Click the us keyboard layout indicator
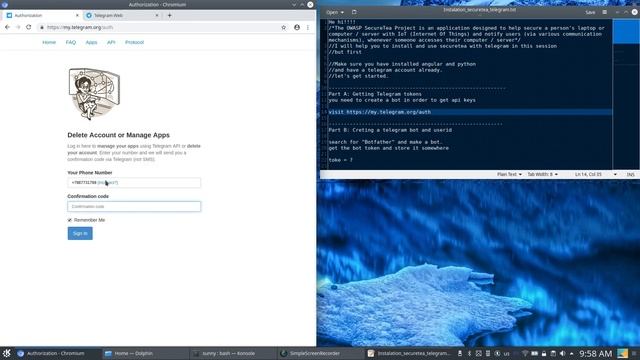640x360 pixels. pyautogui.click(x=507, y=353)
